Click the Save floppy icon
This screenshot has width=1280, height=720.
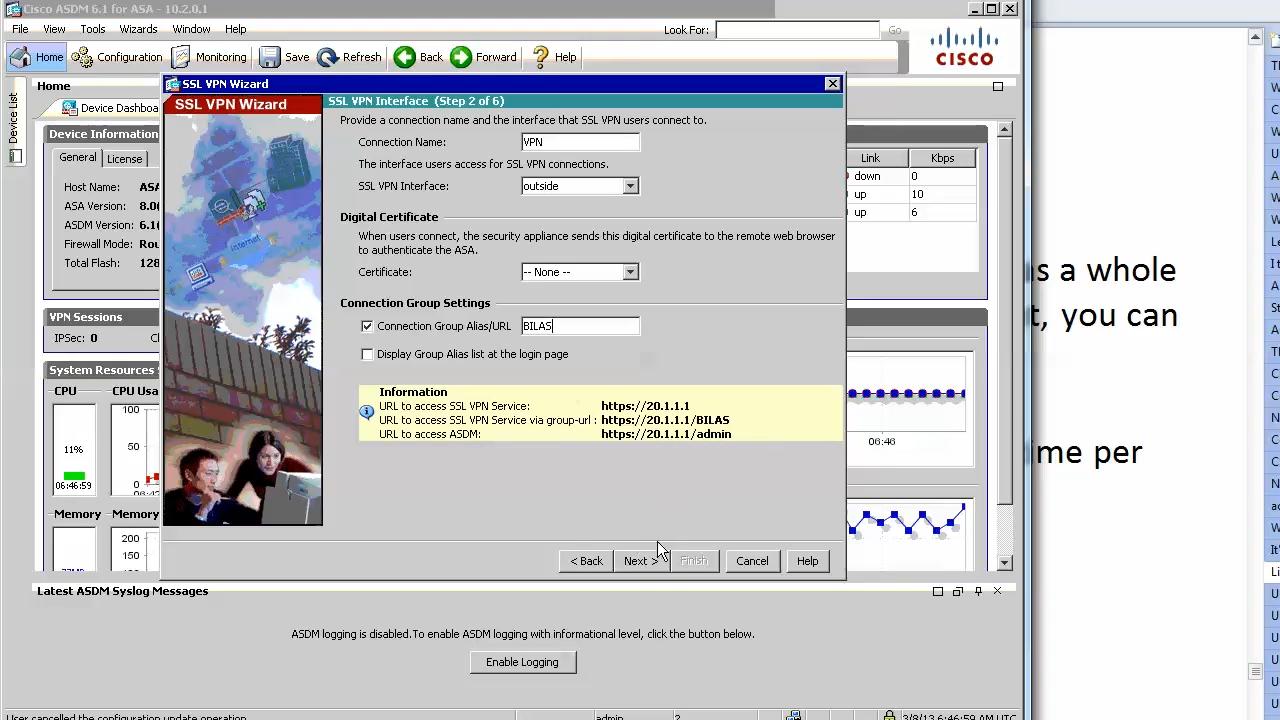coord(270,57)
